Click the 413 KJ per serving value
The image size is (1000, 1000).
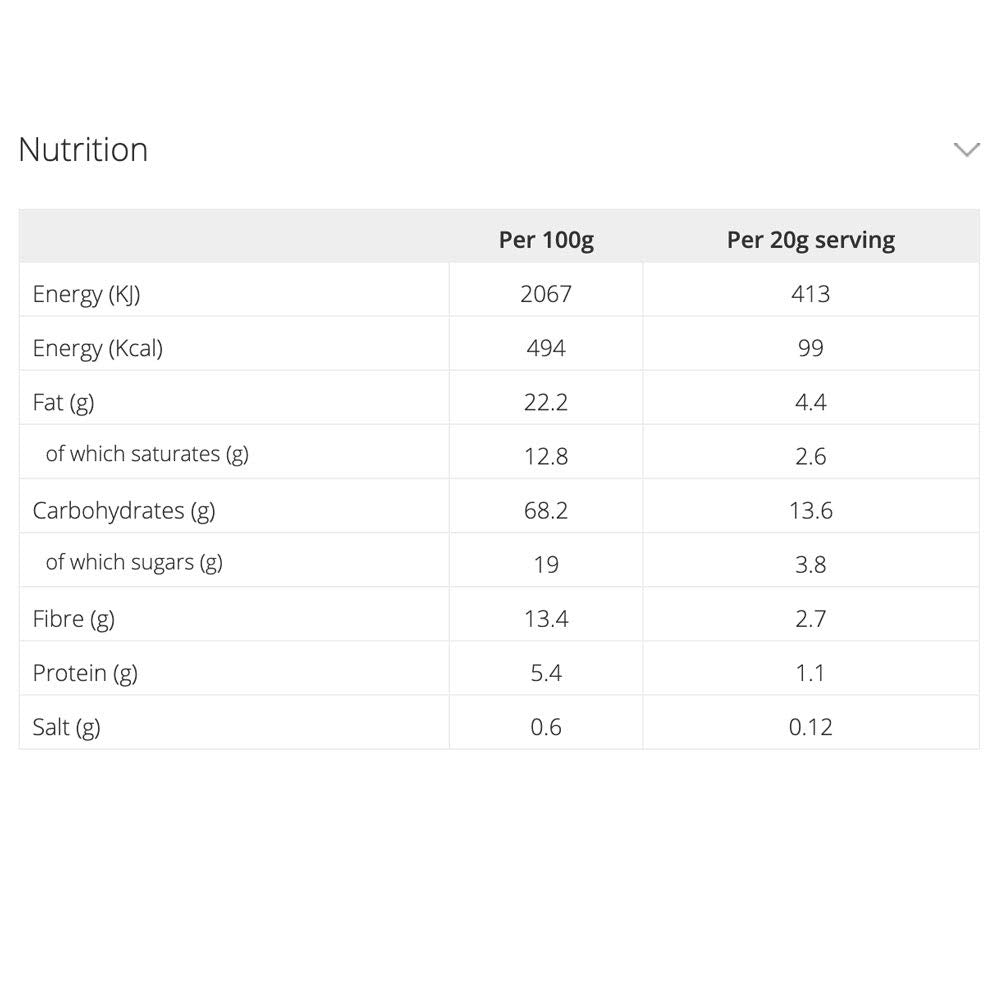click(810, 294)
